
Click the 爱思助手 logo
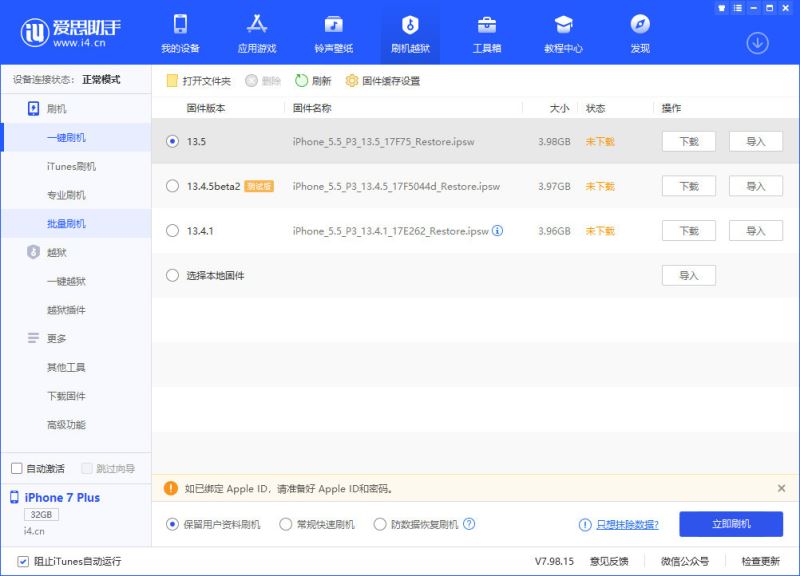point(70,33)
